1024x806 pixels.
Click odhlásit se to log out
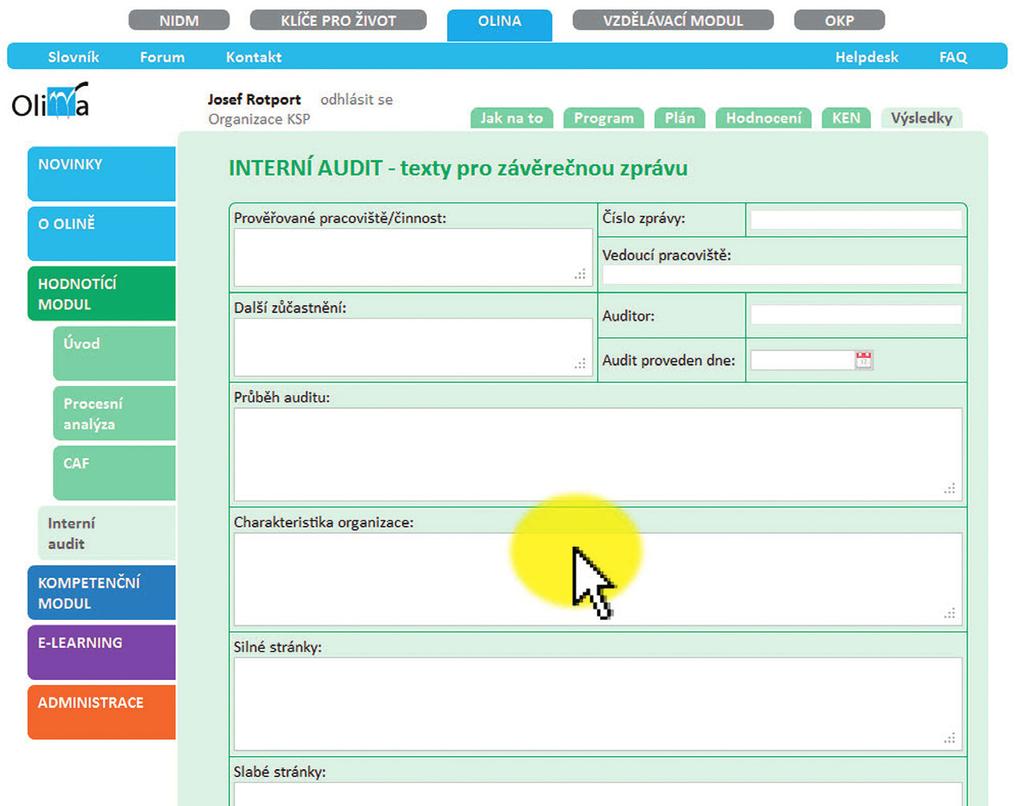pos(357,99)
